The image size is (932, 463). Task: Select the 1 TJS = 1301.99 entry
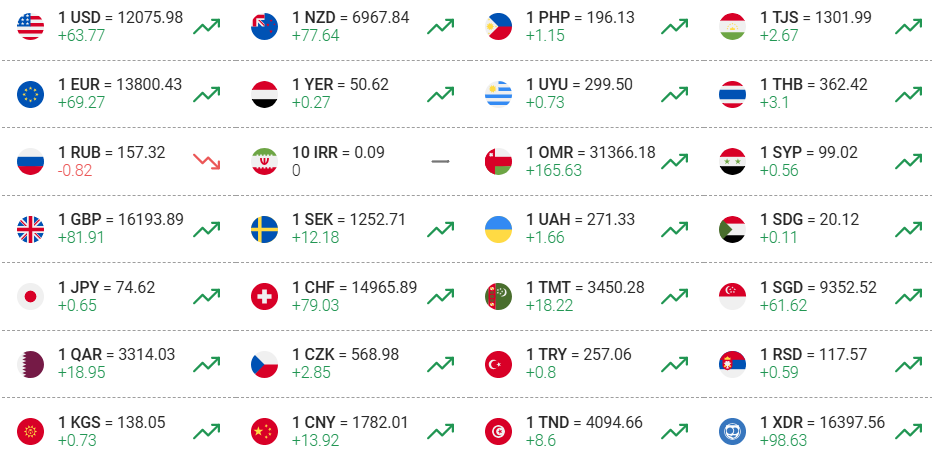[x=816, y=17]
